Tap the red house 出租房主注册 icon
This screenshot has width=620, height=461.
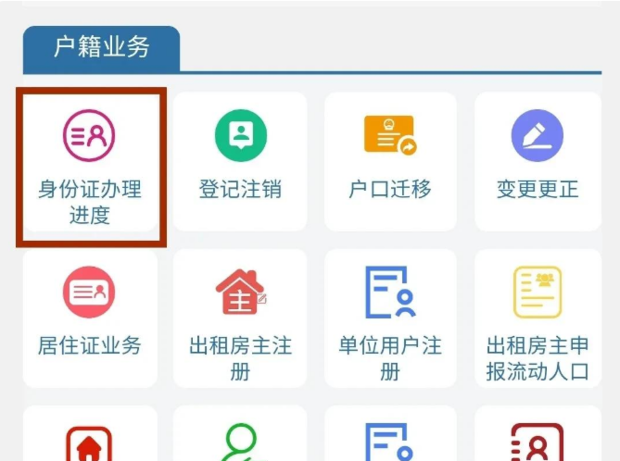point(241,292)
